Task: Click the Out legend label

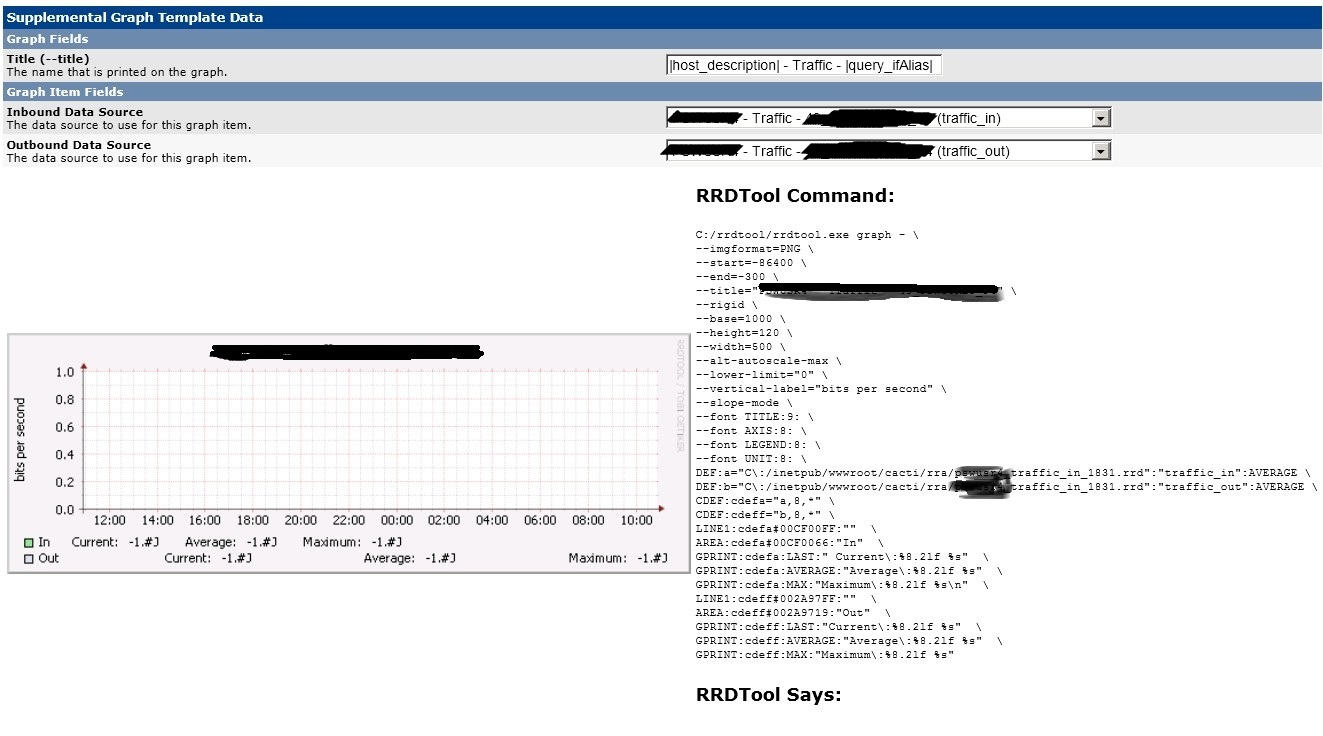Action: tap(48, 559)
